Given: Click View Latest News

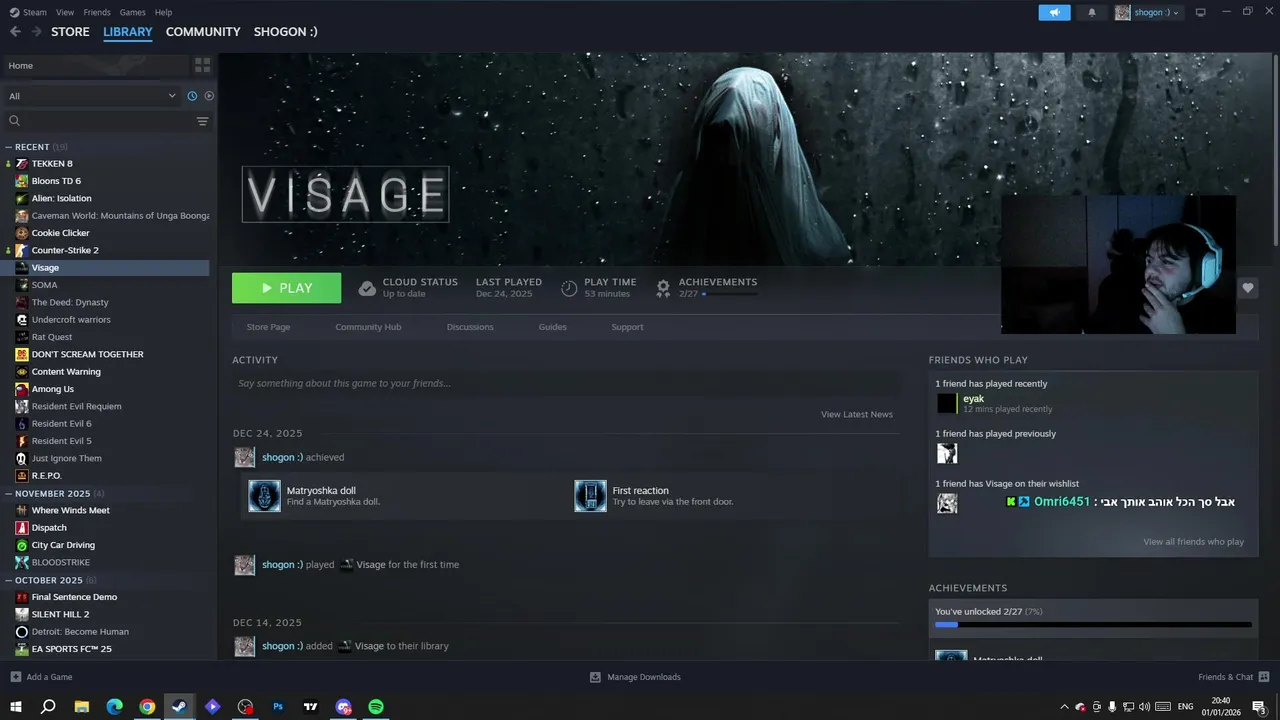Looking at the screenshot, I should click(857, 414).
